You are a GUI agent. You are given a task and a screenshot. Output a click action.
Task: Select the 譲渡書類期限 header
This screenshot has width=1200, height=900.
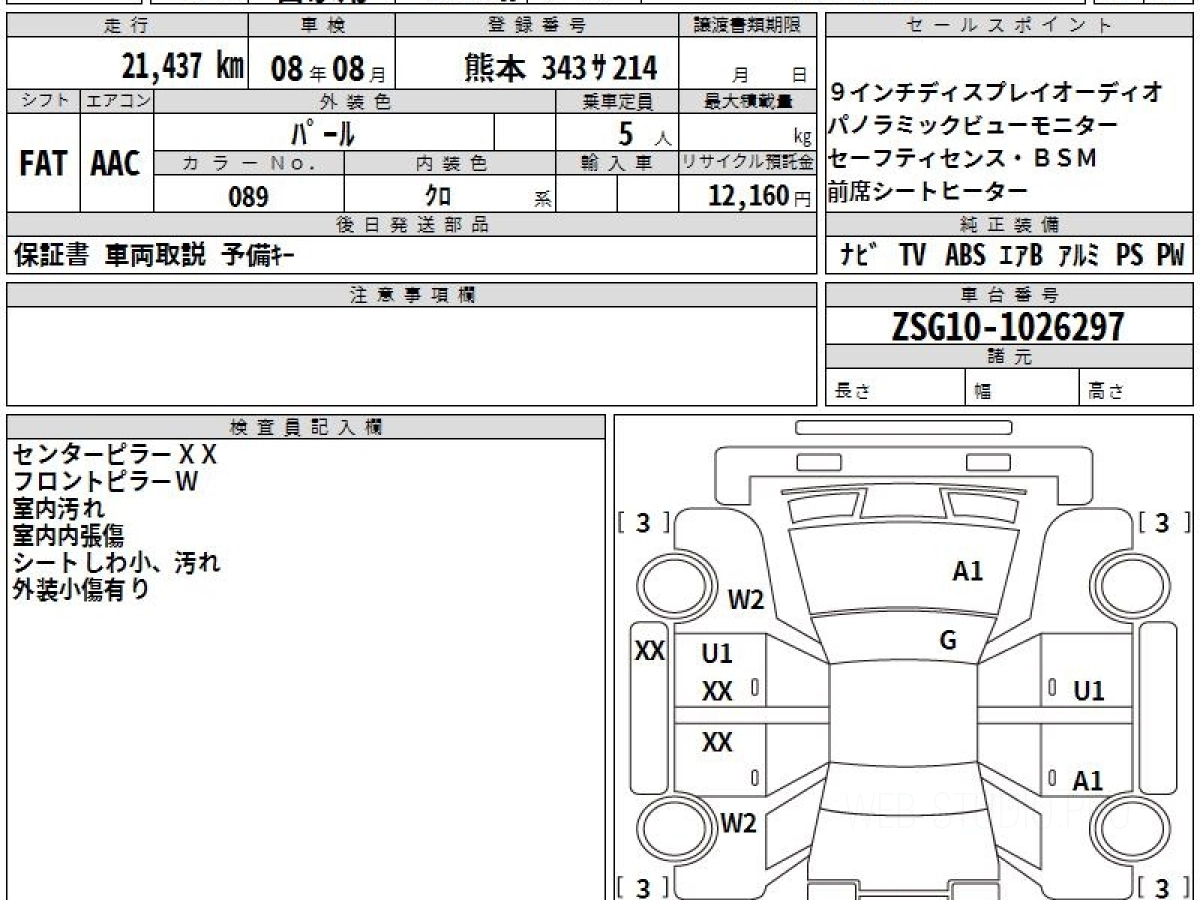(x=748, y=26)
